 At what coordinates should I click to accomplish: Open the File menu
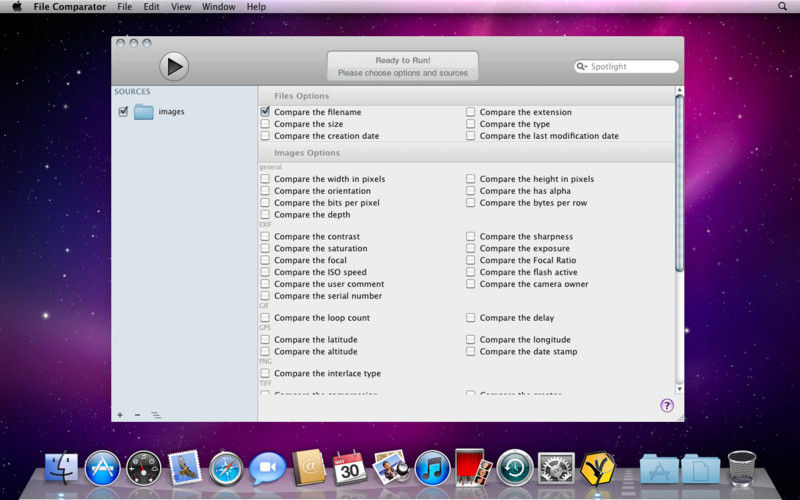click(124, 7)
